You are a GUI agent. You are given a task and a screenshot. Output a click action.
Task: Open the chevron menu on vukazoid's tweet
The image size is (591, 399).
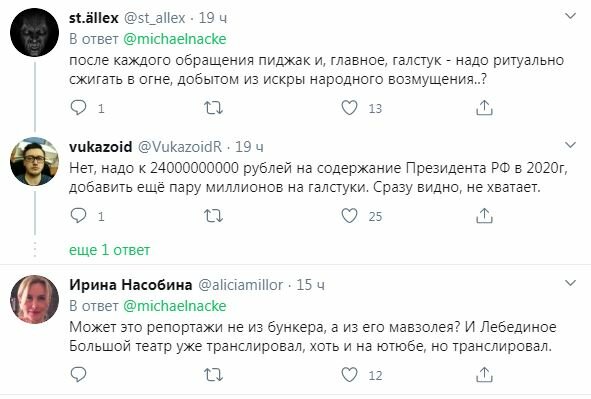click(570, 145)
